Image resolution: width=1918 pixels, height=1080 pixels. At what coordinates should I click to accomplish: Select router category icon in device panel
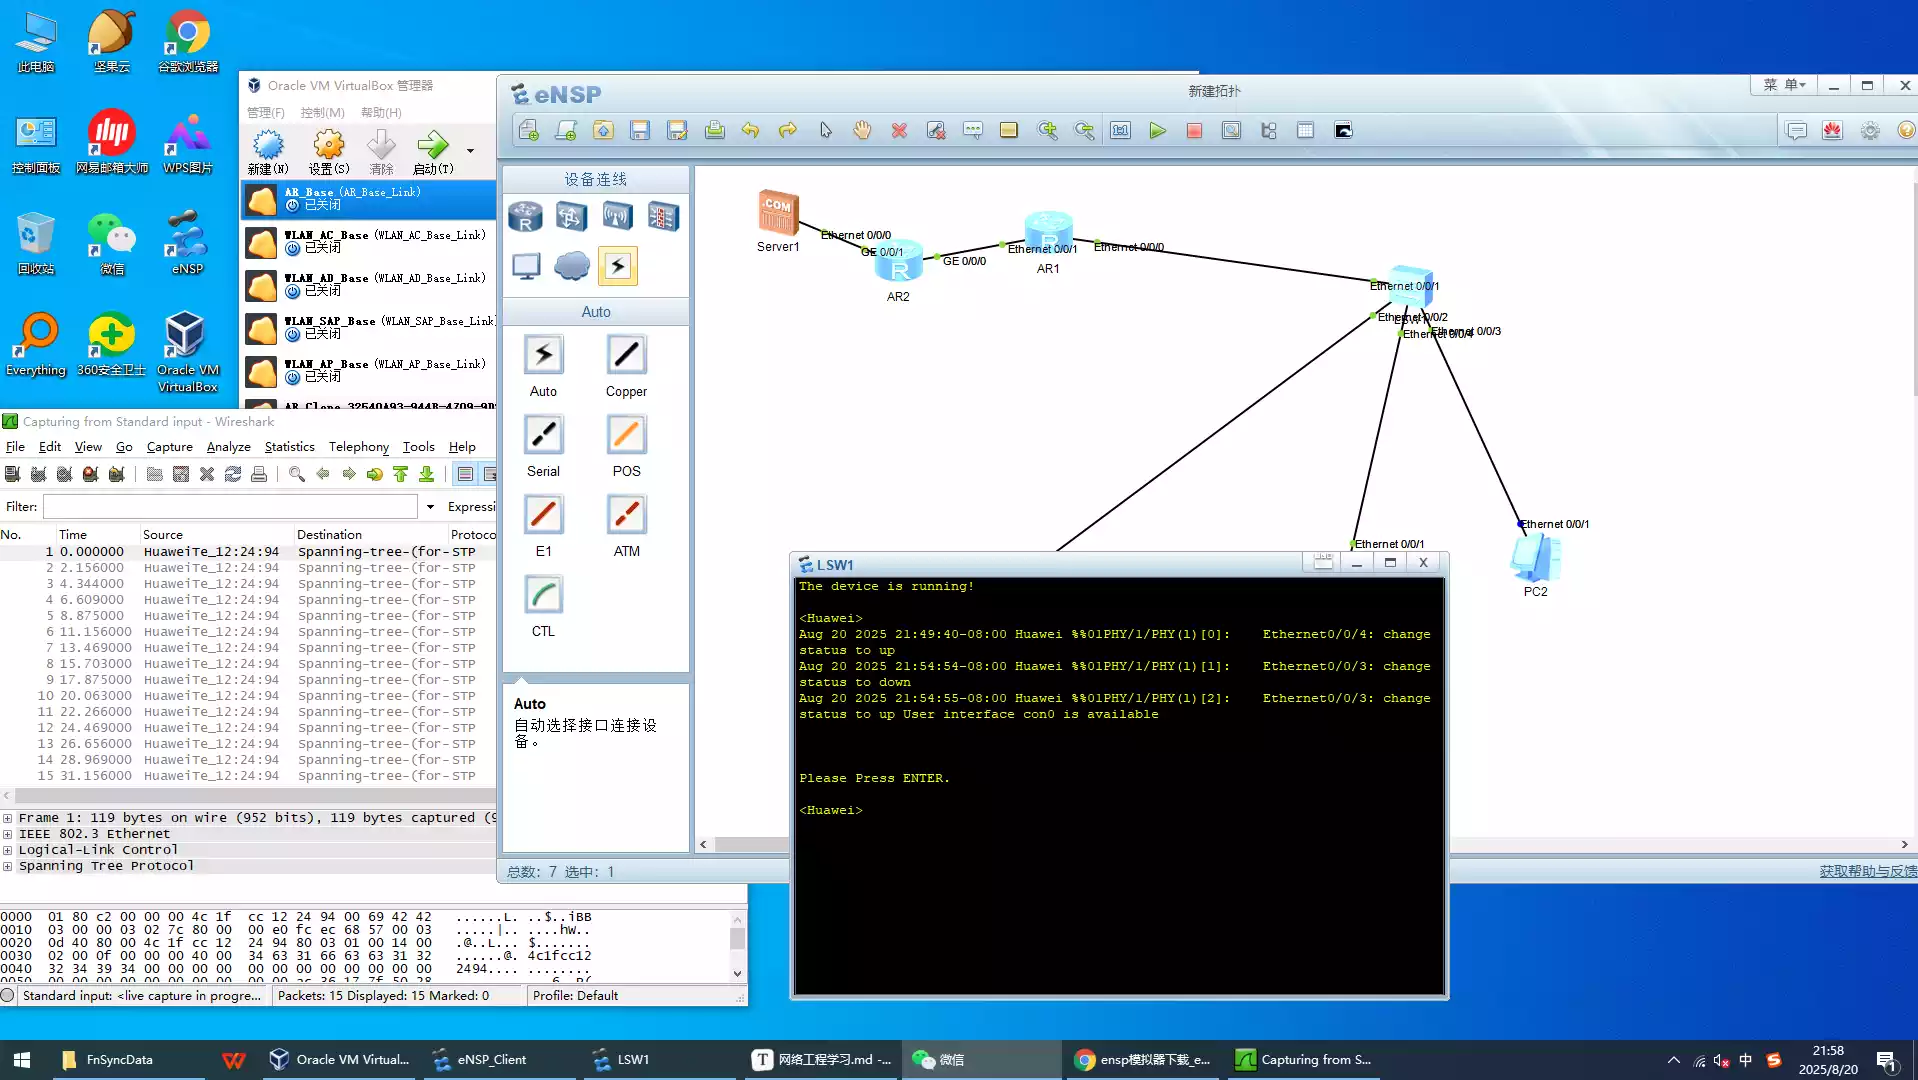525,216
